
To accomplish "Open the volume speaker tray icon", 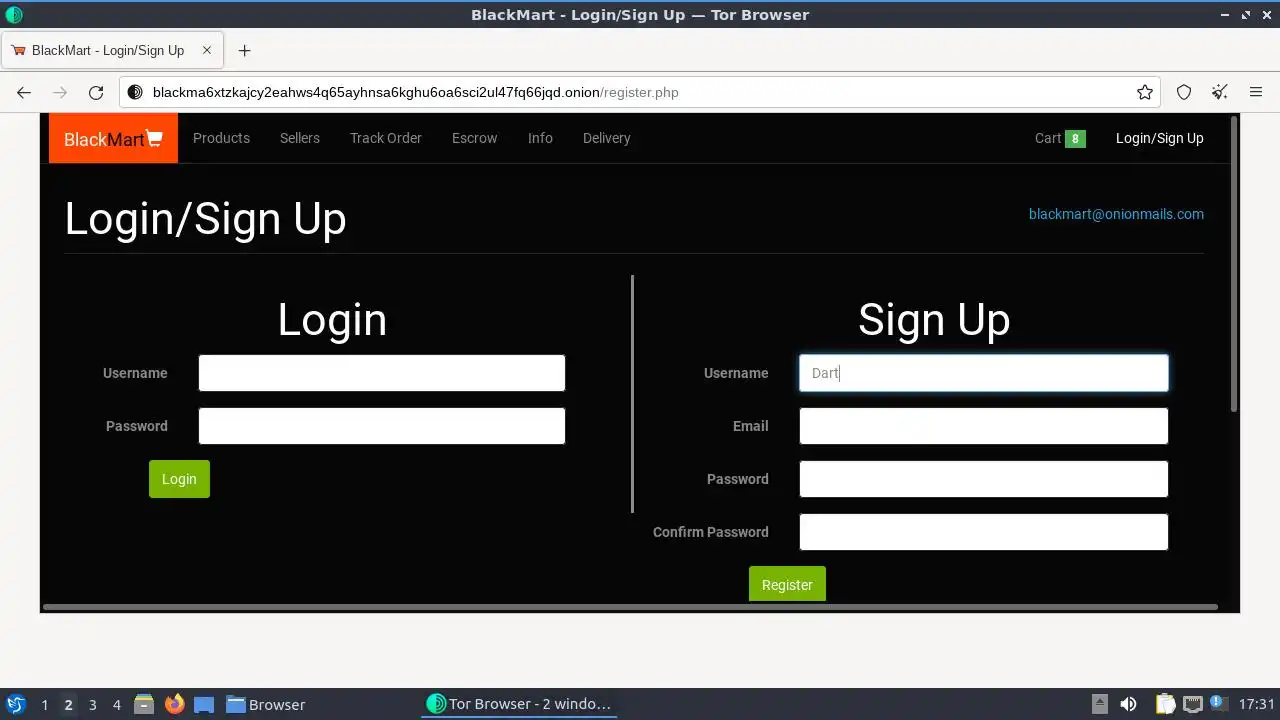I will tap(1128, 704).
